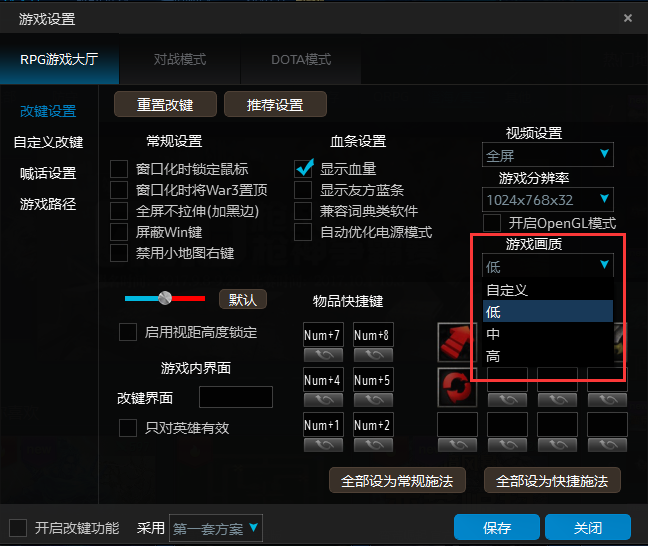Viewport: 648px width, 546px height.
Task: Reset the Num+2 item hotkey
Action: (x=373, y=445)
